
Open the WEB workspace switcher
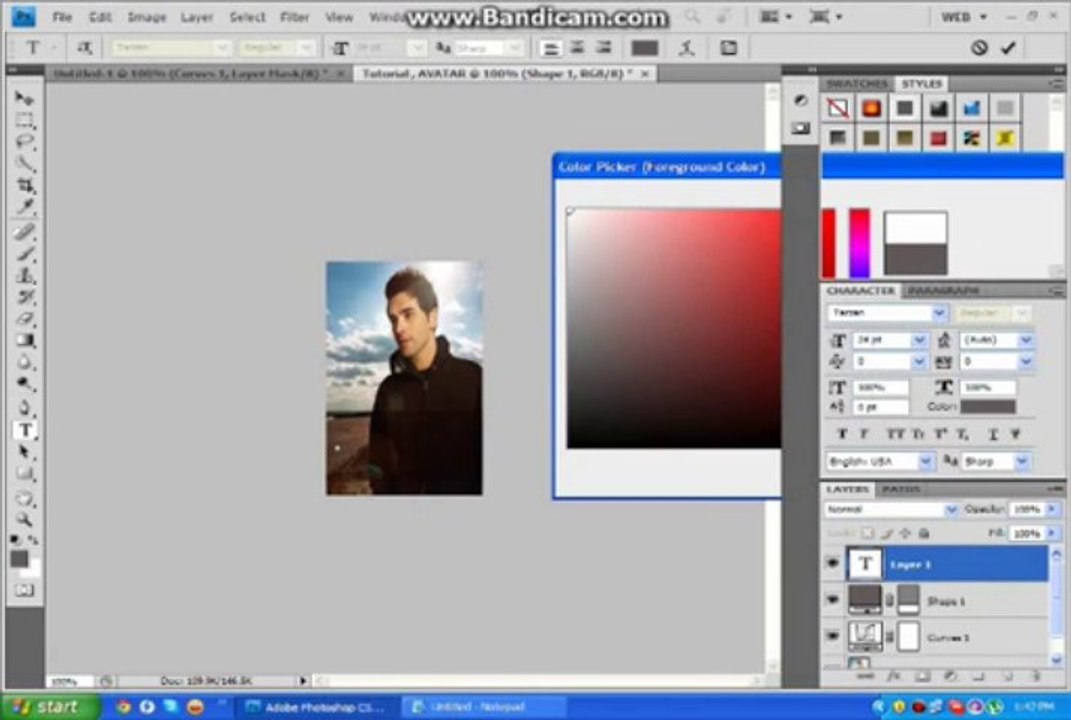click(964, 17)
